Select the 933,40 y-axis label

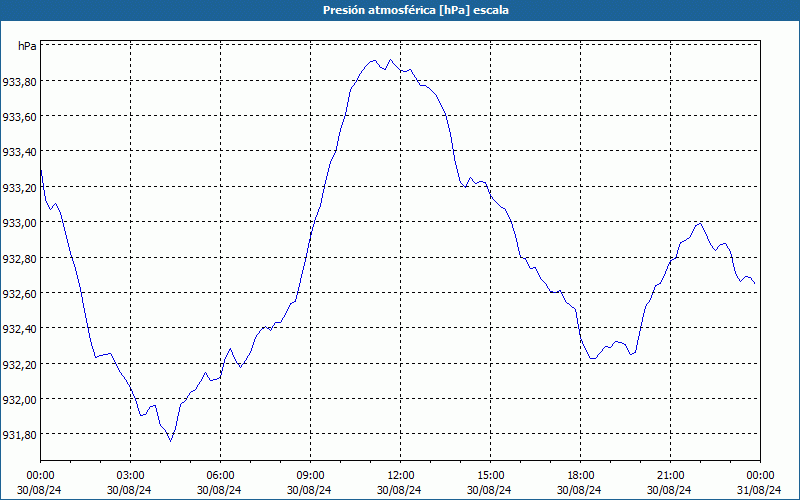pos(19,152)
